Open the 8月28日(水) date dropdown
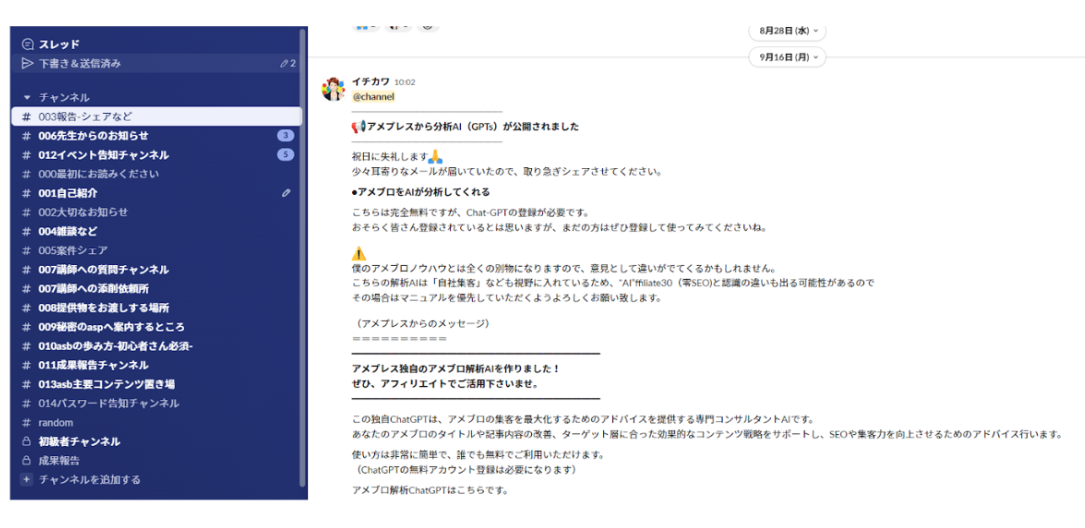Viewport: 1085px width, 528px height. pos(787,30)
